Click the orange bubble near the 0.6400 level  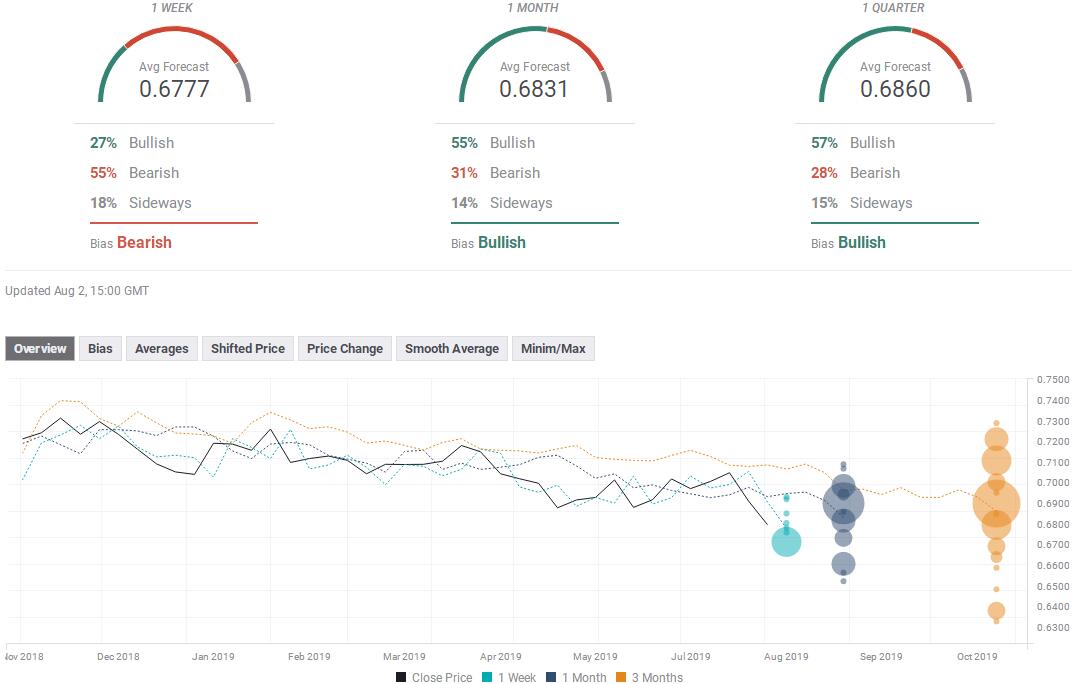(996, 611)
